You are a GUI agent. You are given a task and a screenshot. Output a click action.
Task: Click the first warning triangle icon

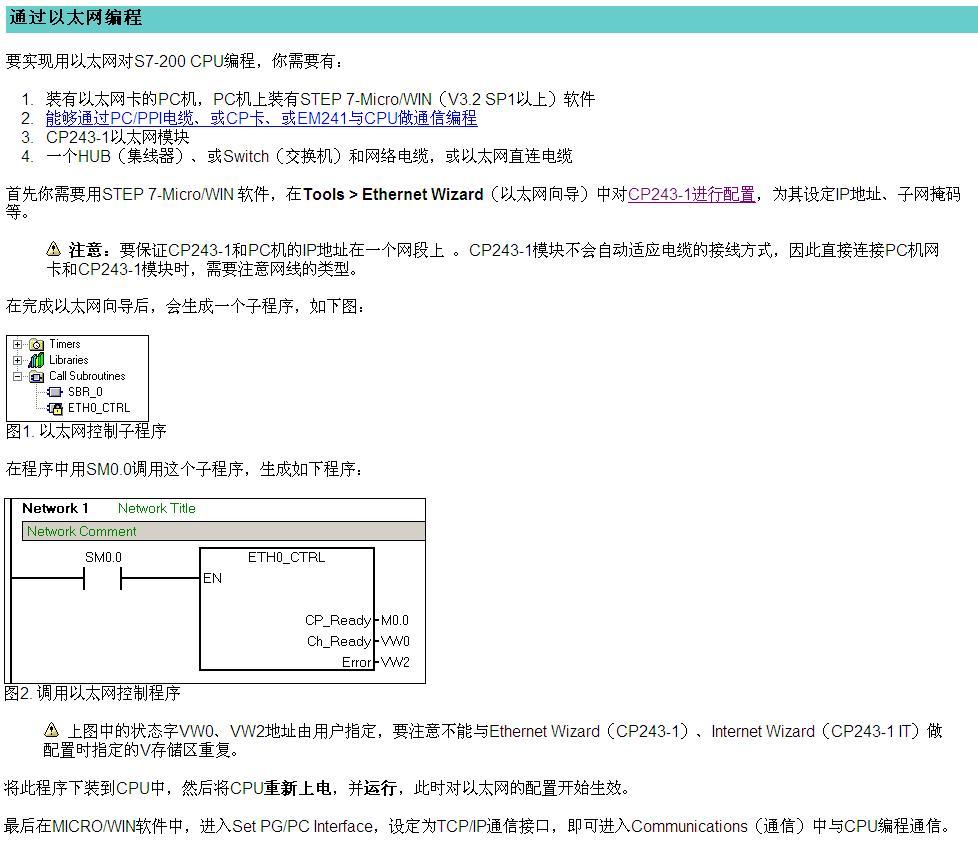tap(53, 249)
